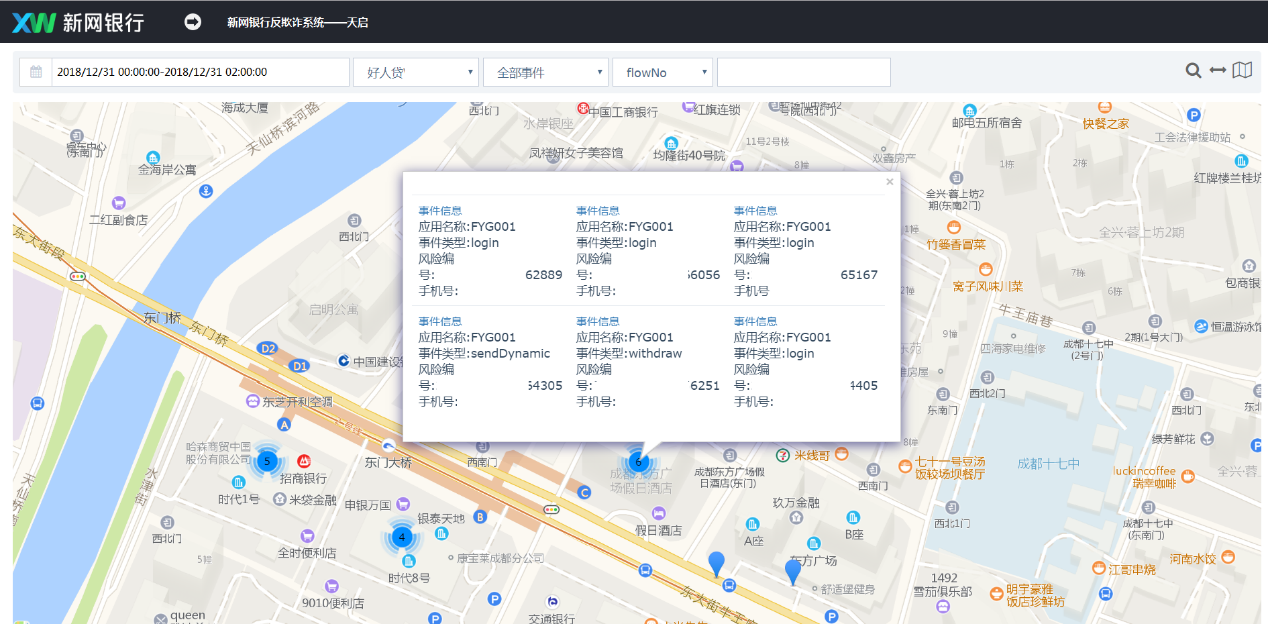Click the empty search text box
The height and width of the screenshot is (624, 1268).
coord(804,72)
